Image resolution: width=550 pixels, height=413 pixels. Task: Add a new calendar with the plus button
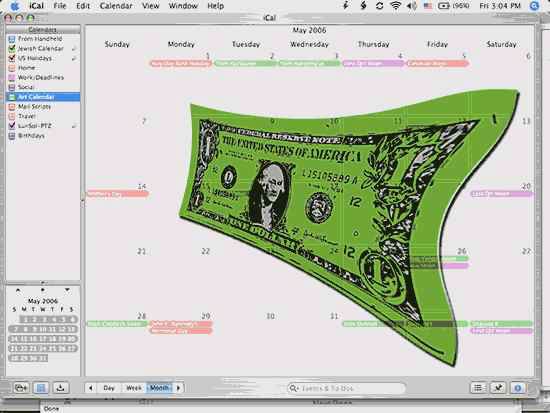click(x=21, y=388)
